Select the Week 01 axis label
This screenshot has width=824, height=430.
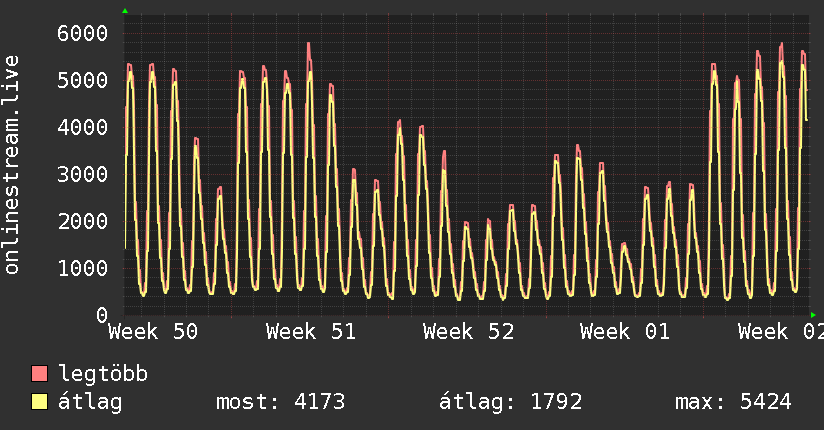pyautogui.click(x=625, y=332)
